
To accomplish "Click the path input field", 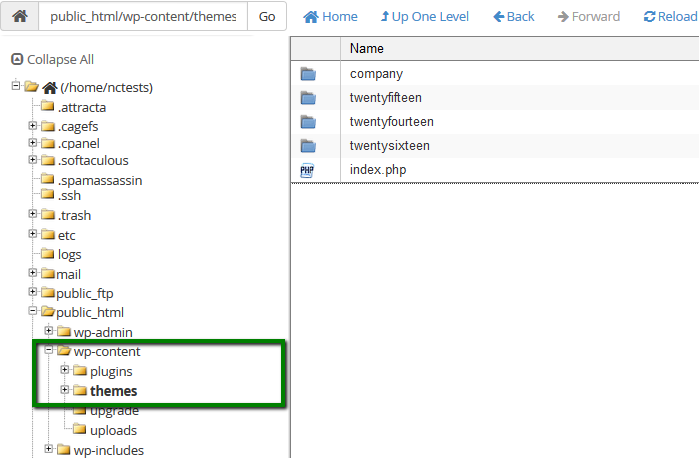I will (x=143, y=17).
